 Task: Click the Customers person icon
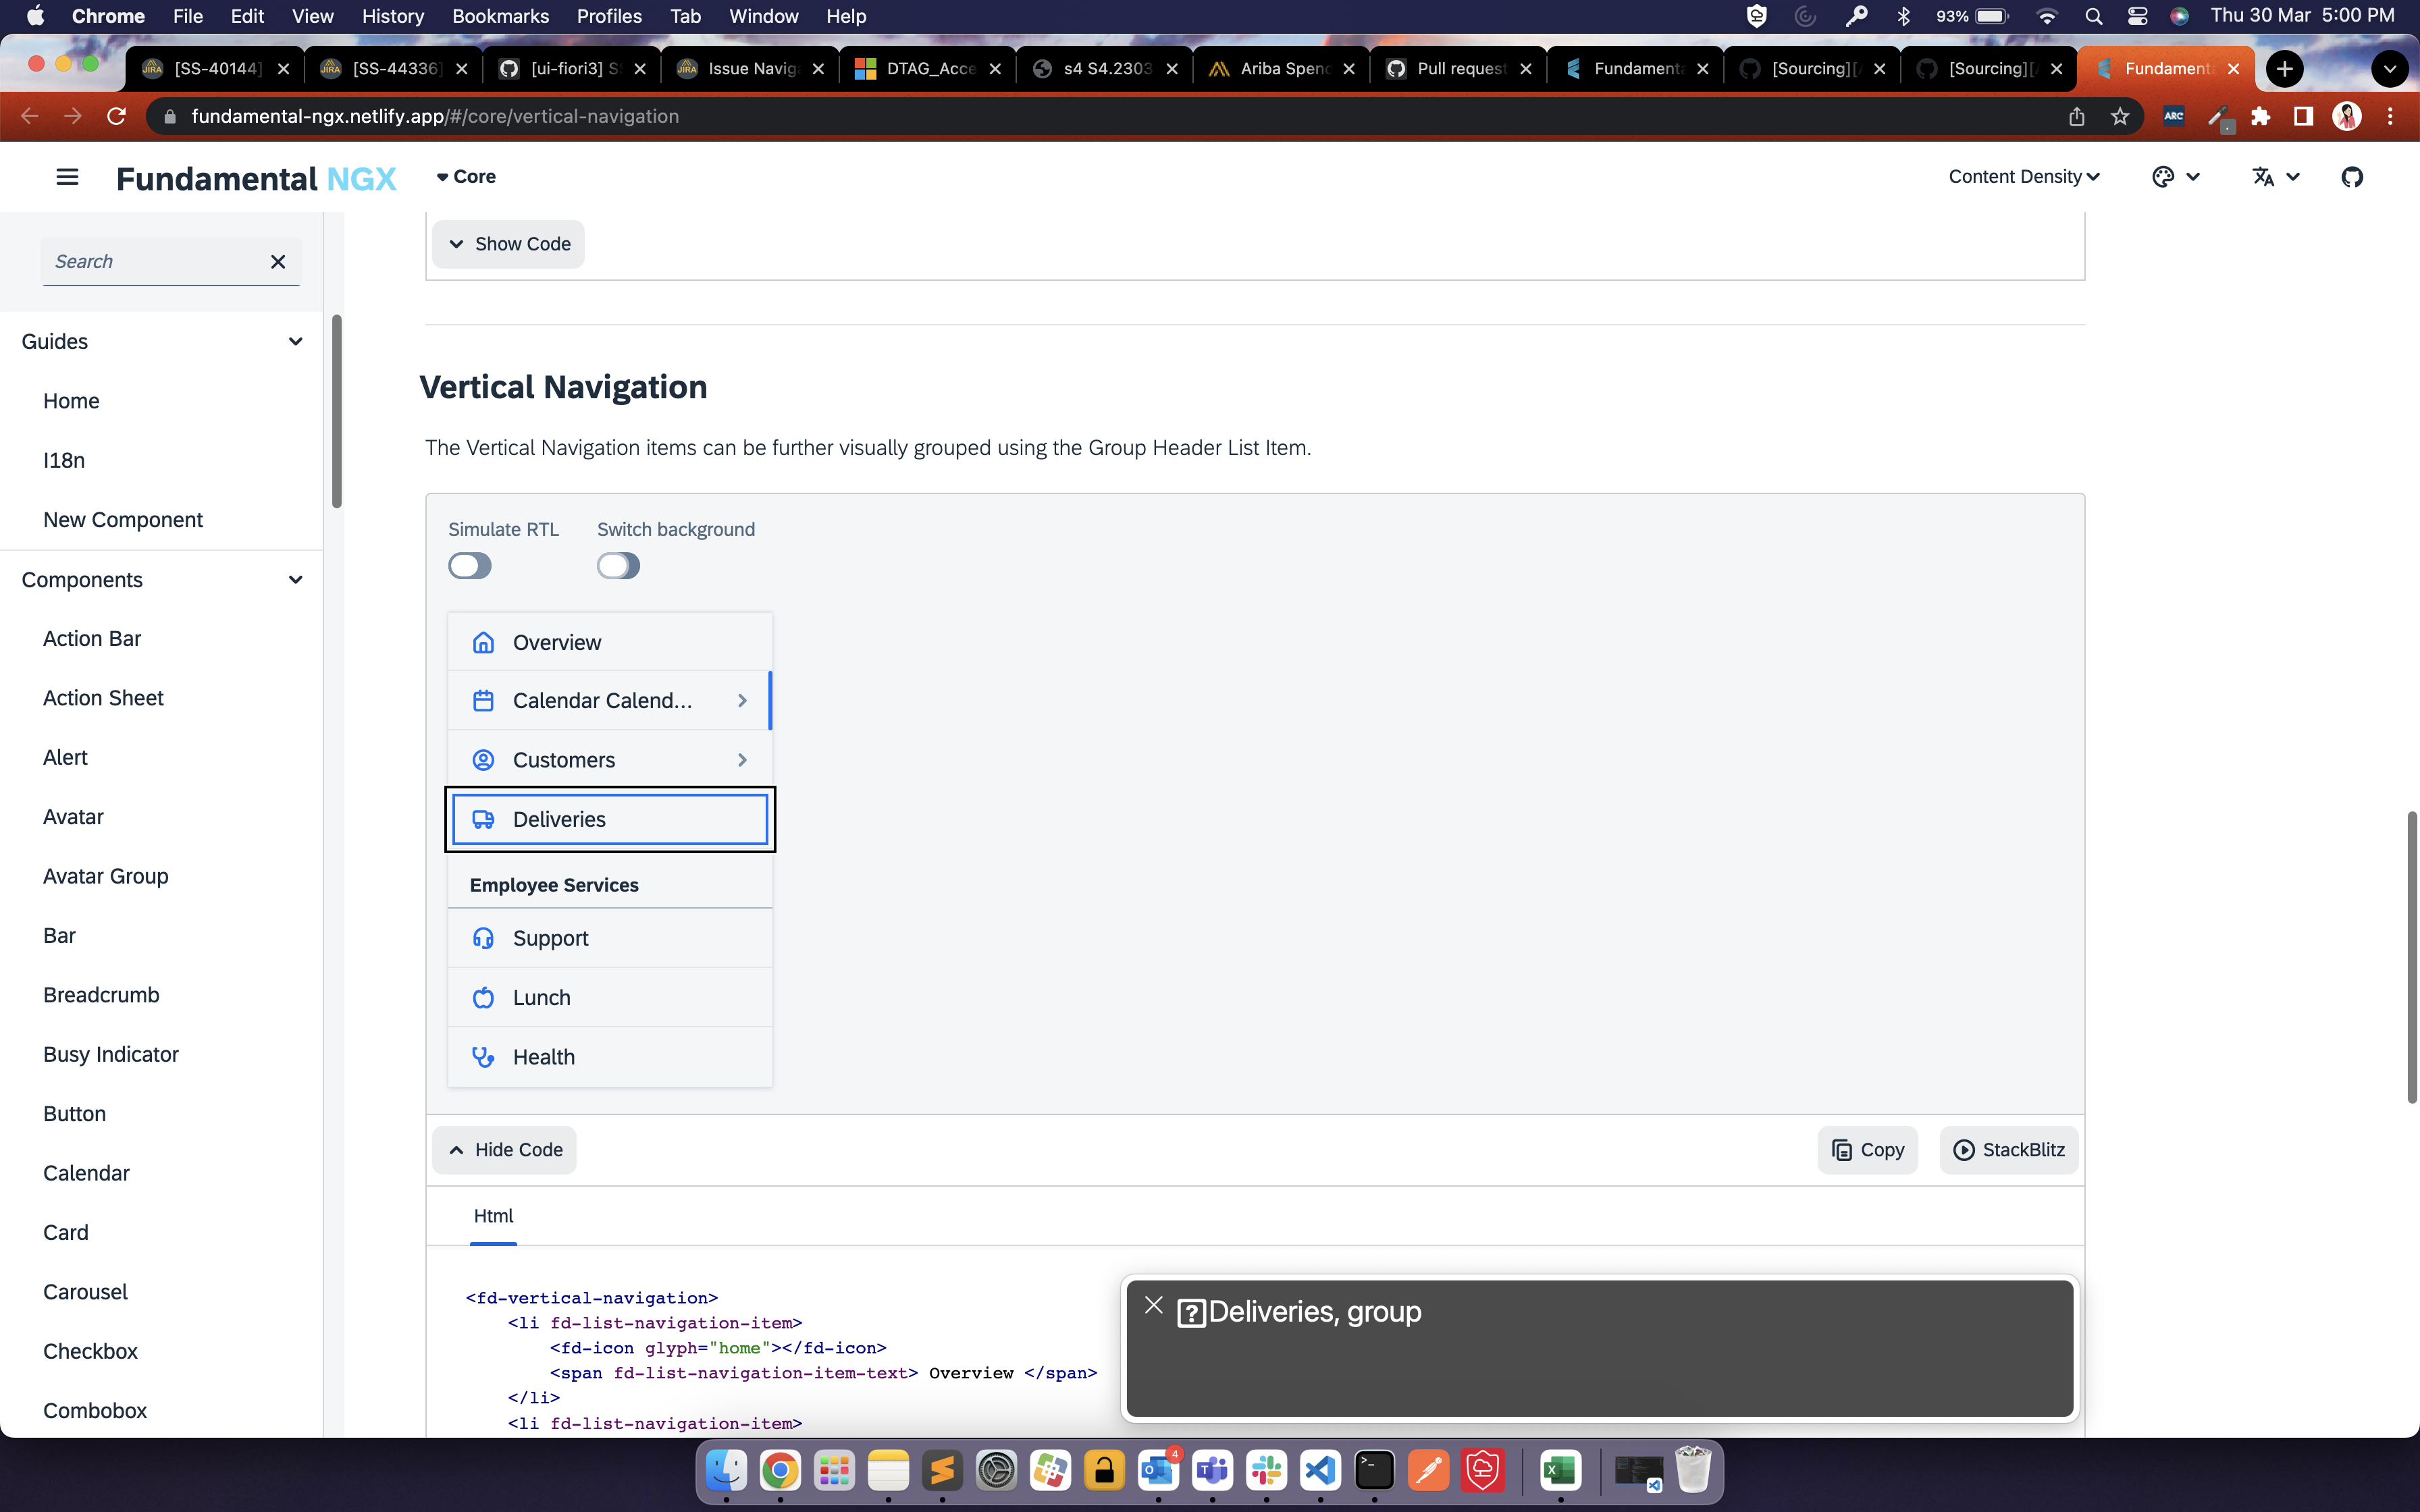tap(484, 759)
